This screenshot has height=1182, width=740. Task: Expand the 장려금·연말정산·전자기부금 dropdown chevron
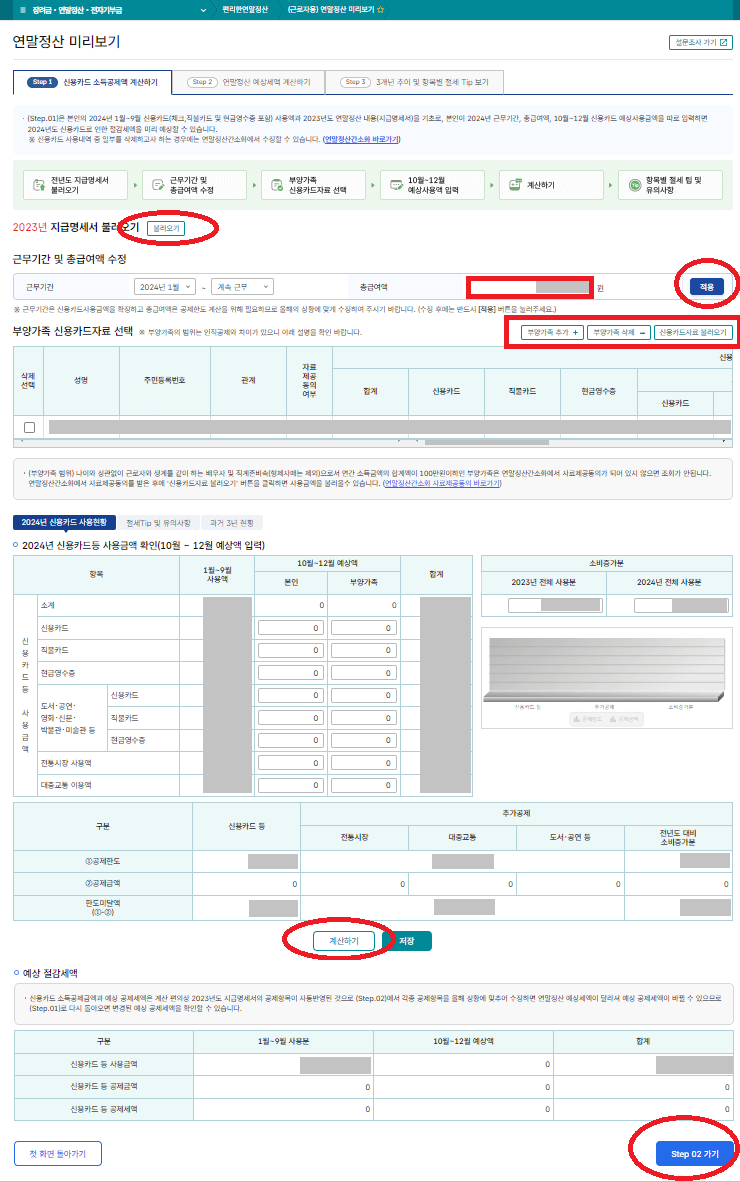pos(203,10)
